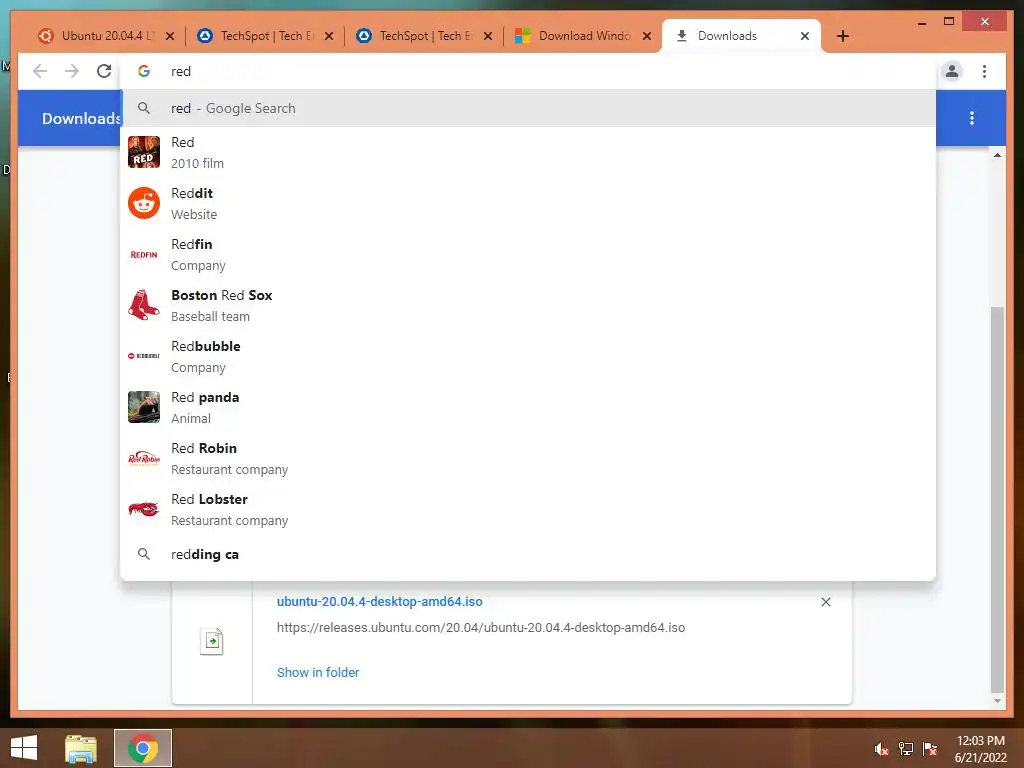Close the second TechSpot tab
Image resolution: width=1024 pixels, height=768 pixels.
[x=488, y=36]
